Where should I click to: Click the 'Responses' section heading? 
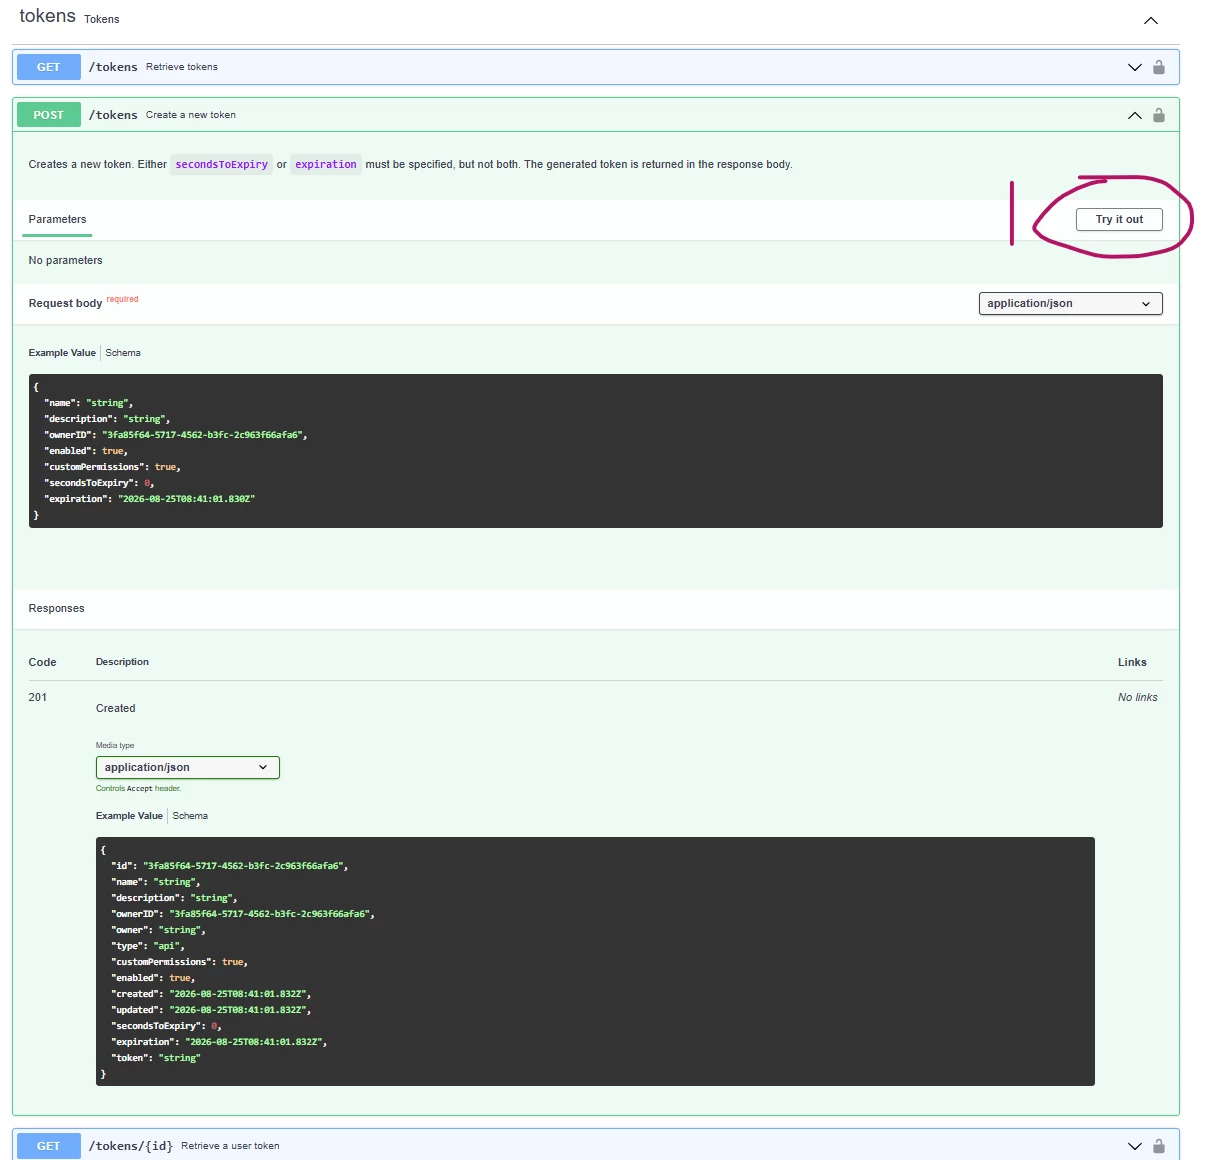pyautogui.click(x=56, y=608)
